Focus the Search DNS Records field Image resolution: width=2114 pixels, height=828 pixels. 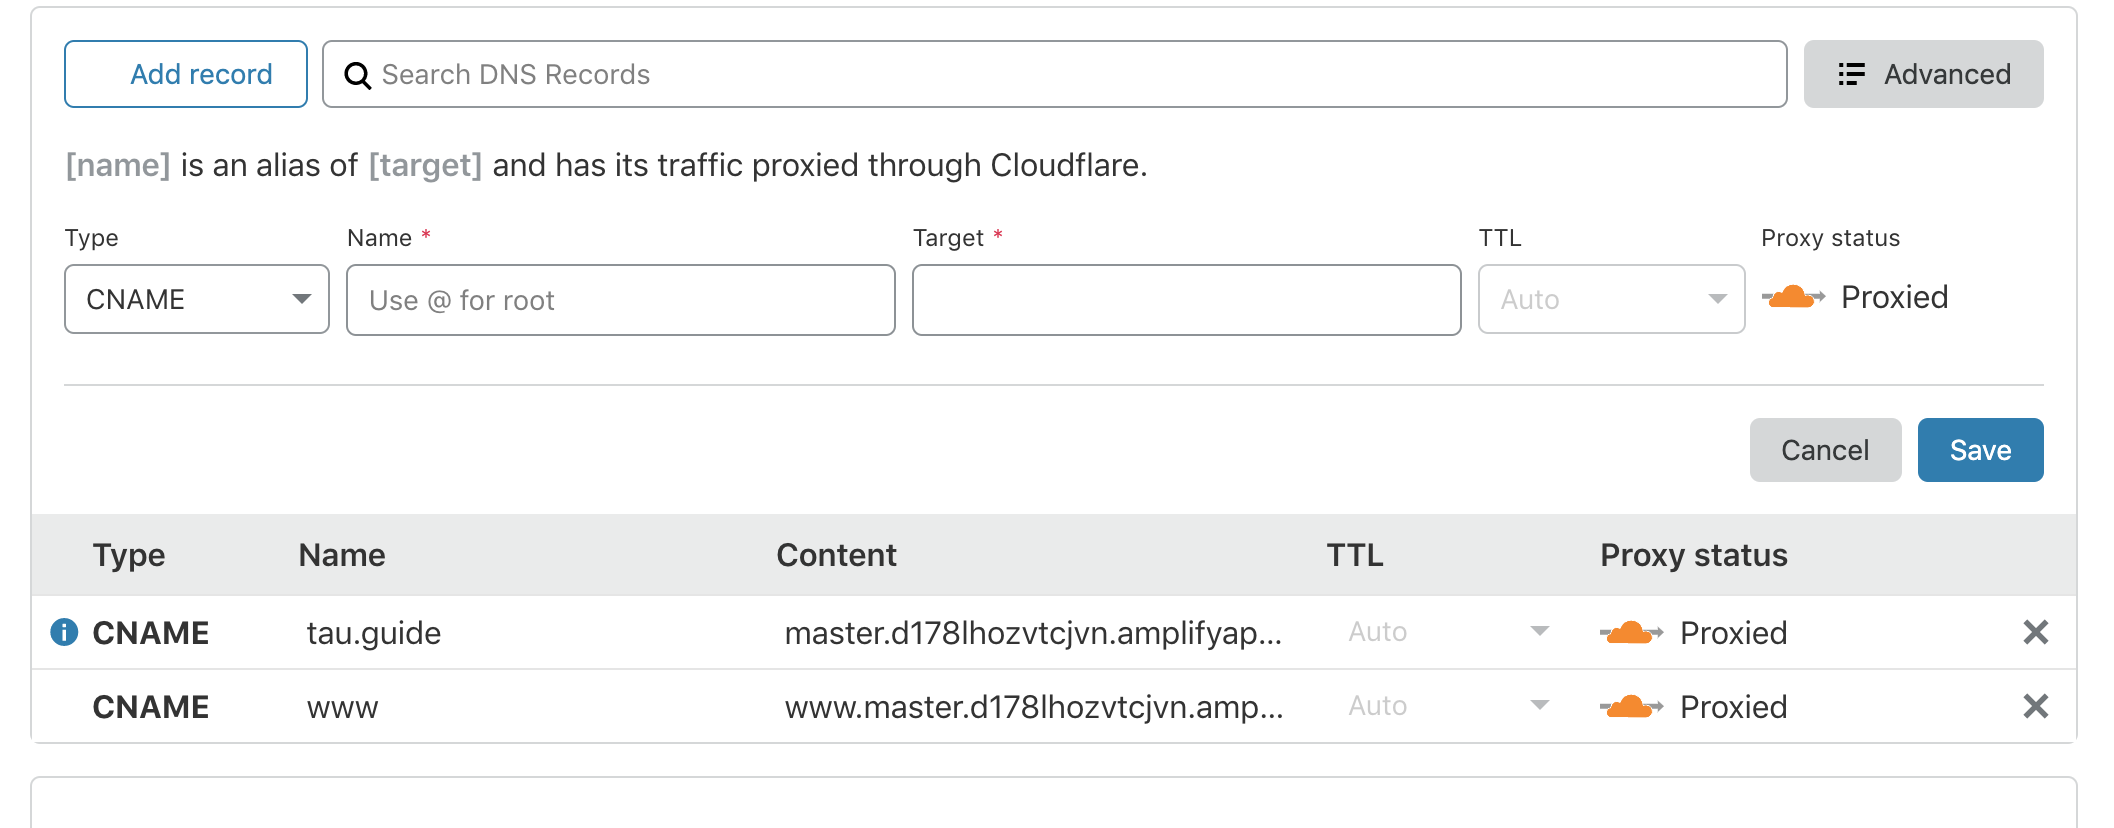pyautogui.click(x=1054, y=74)
